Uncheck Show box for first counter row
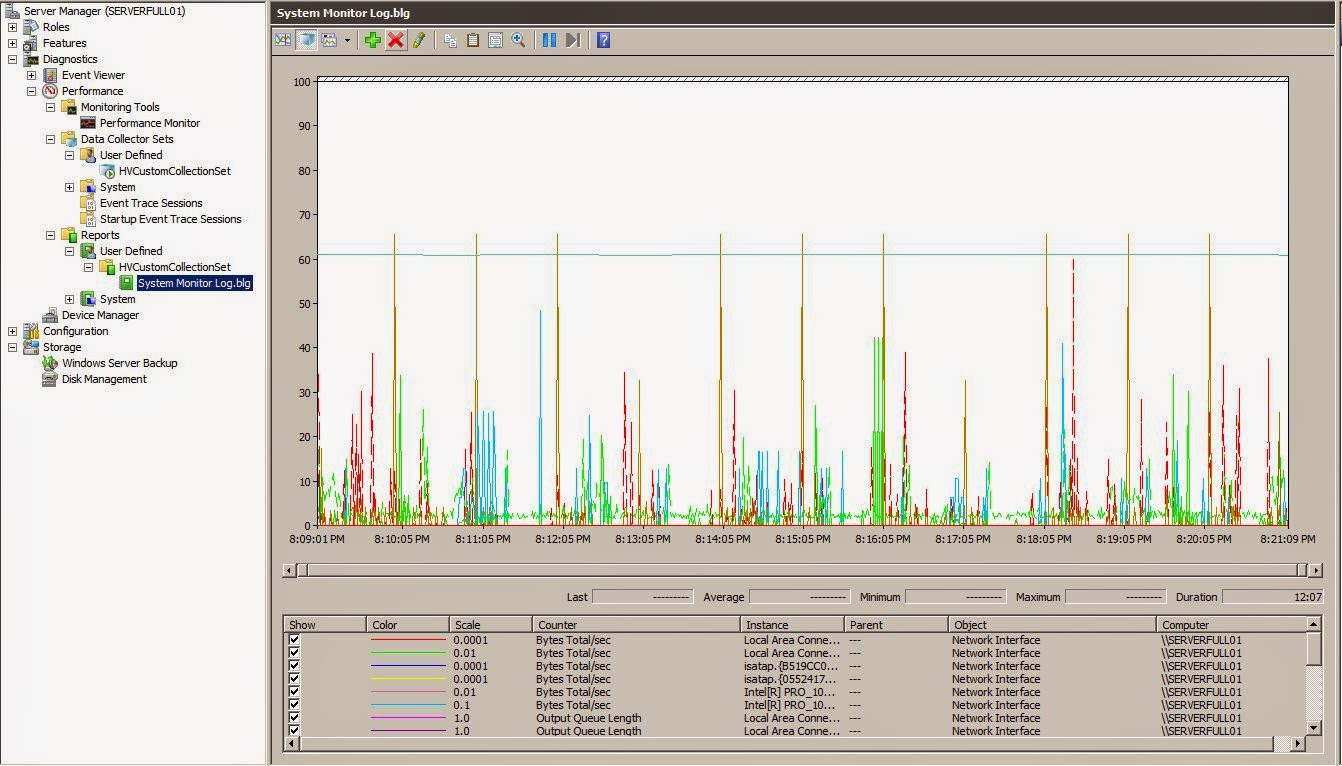The height and width of the screenshot is (766, 1342). (x=294, y=640)
